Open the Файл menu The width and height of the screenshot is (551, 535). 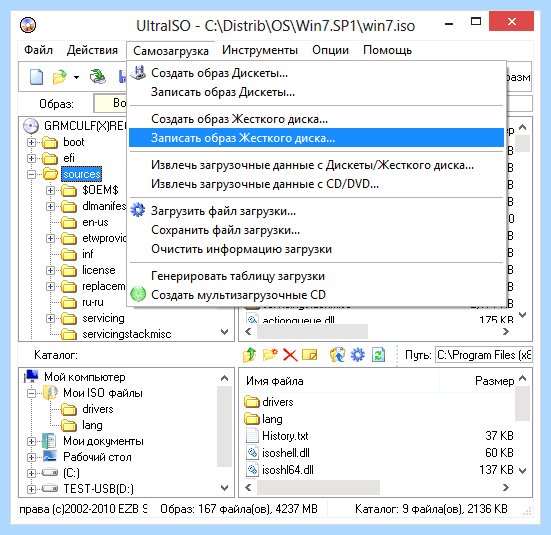click(x=38, y=50)
